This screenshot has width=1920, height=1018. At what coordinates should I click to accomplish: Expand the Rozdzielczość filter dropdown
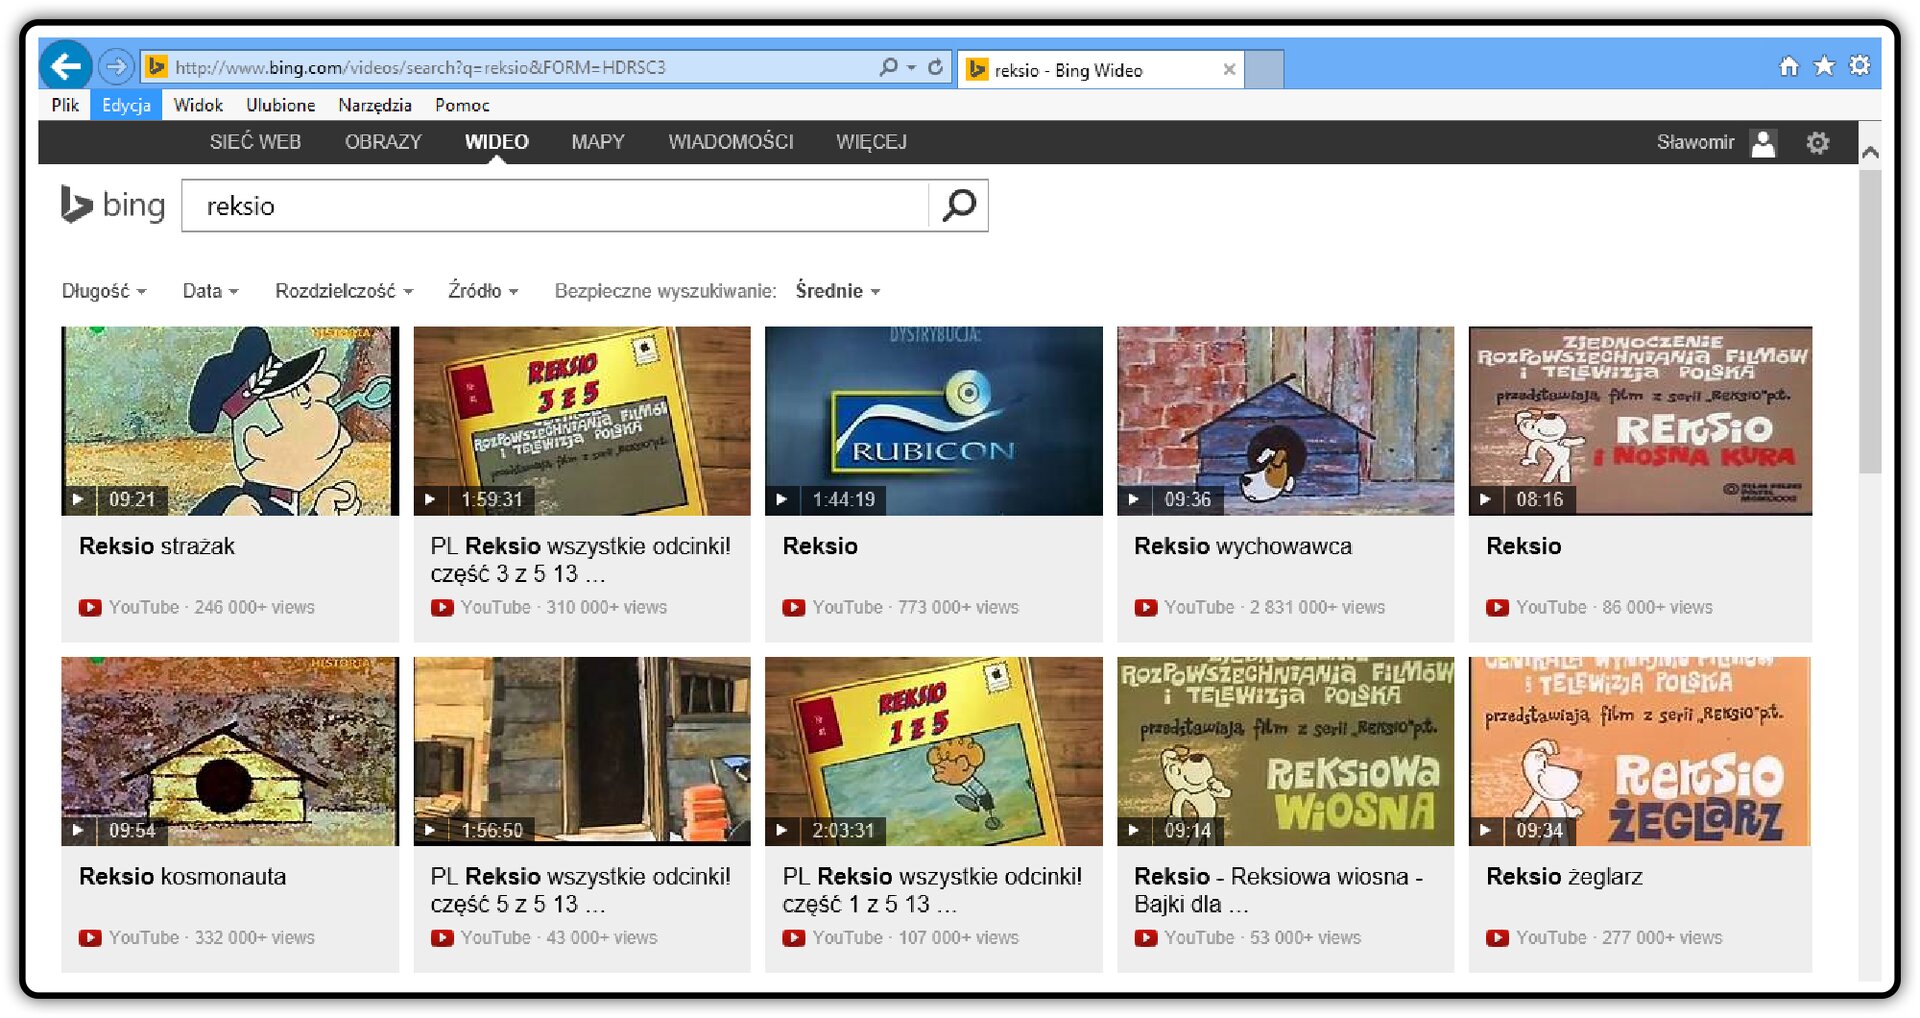(x=344, y=291)
